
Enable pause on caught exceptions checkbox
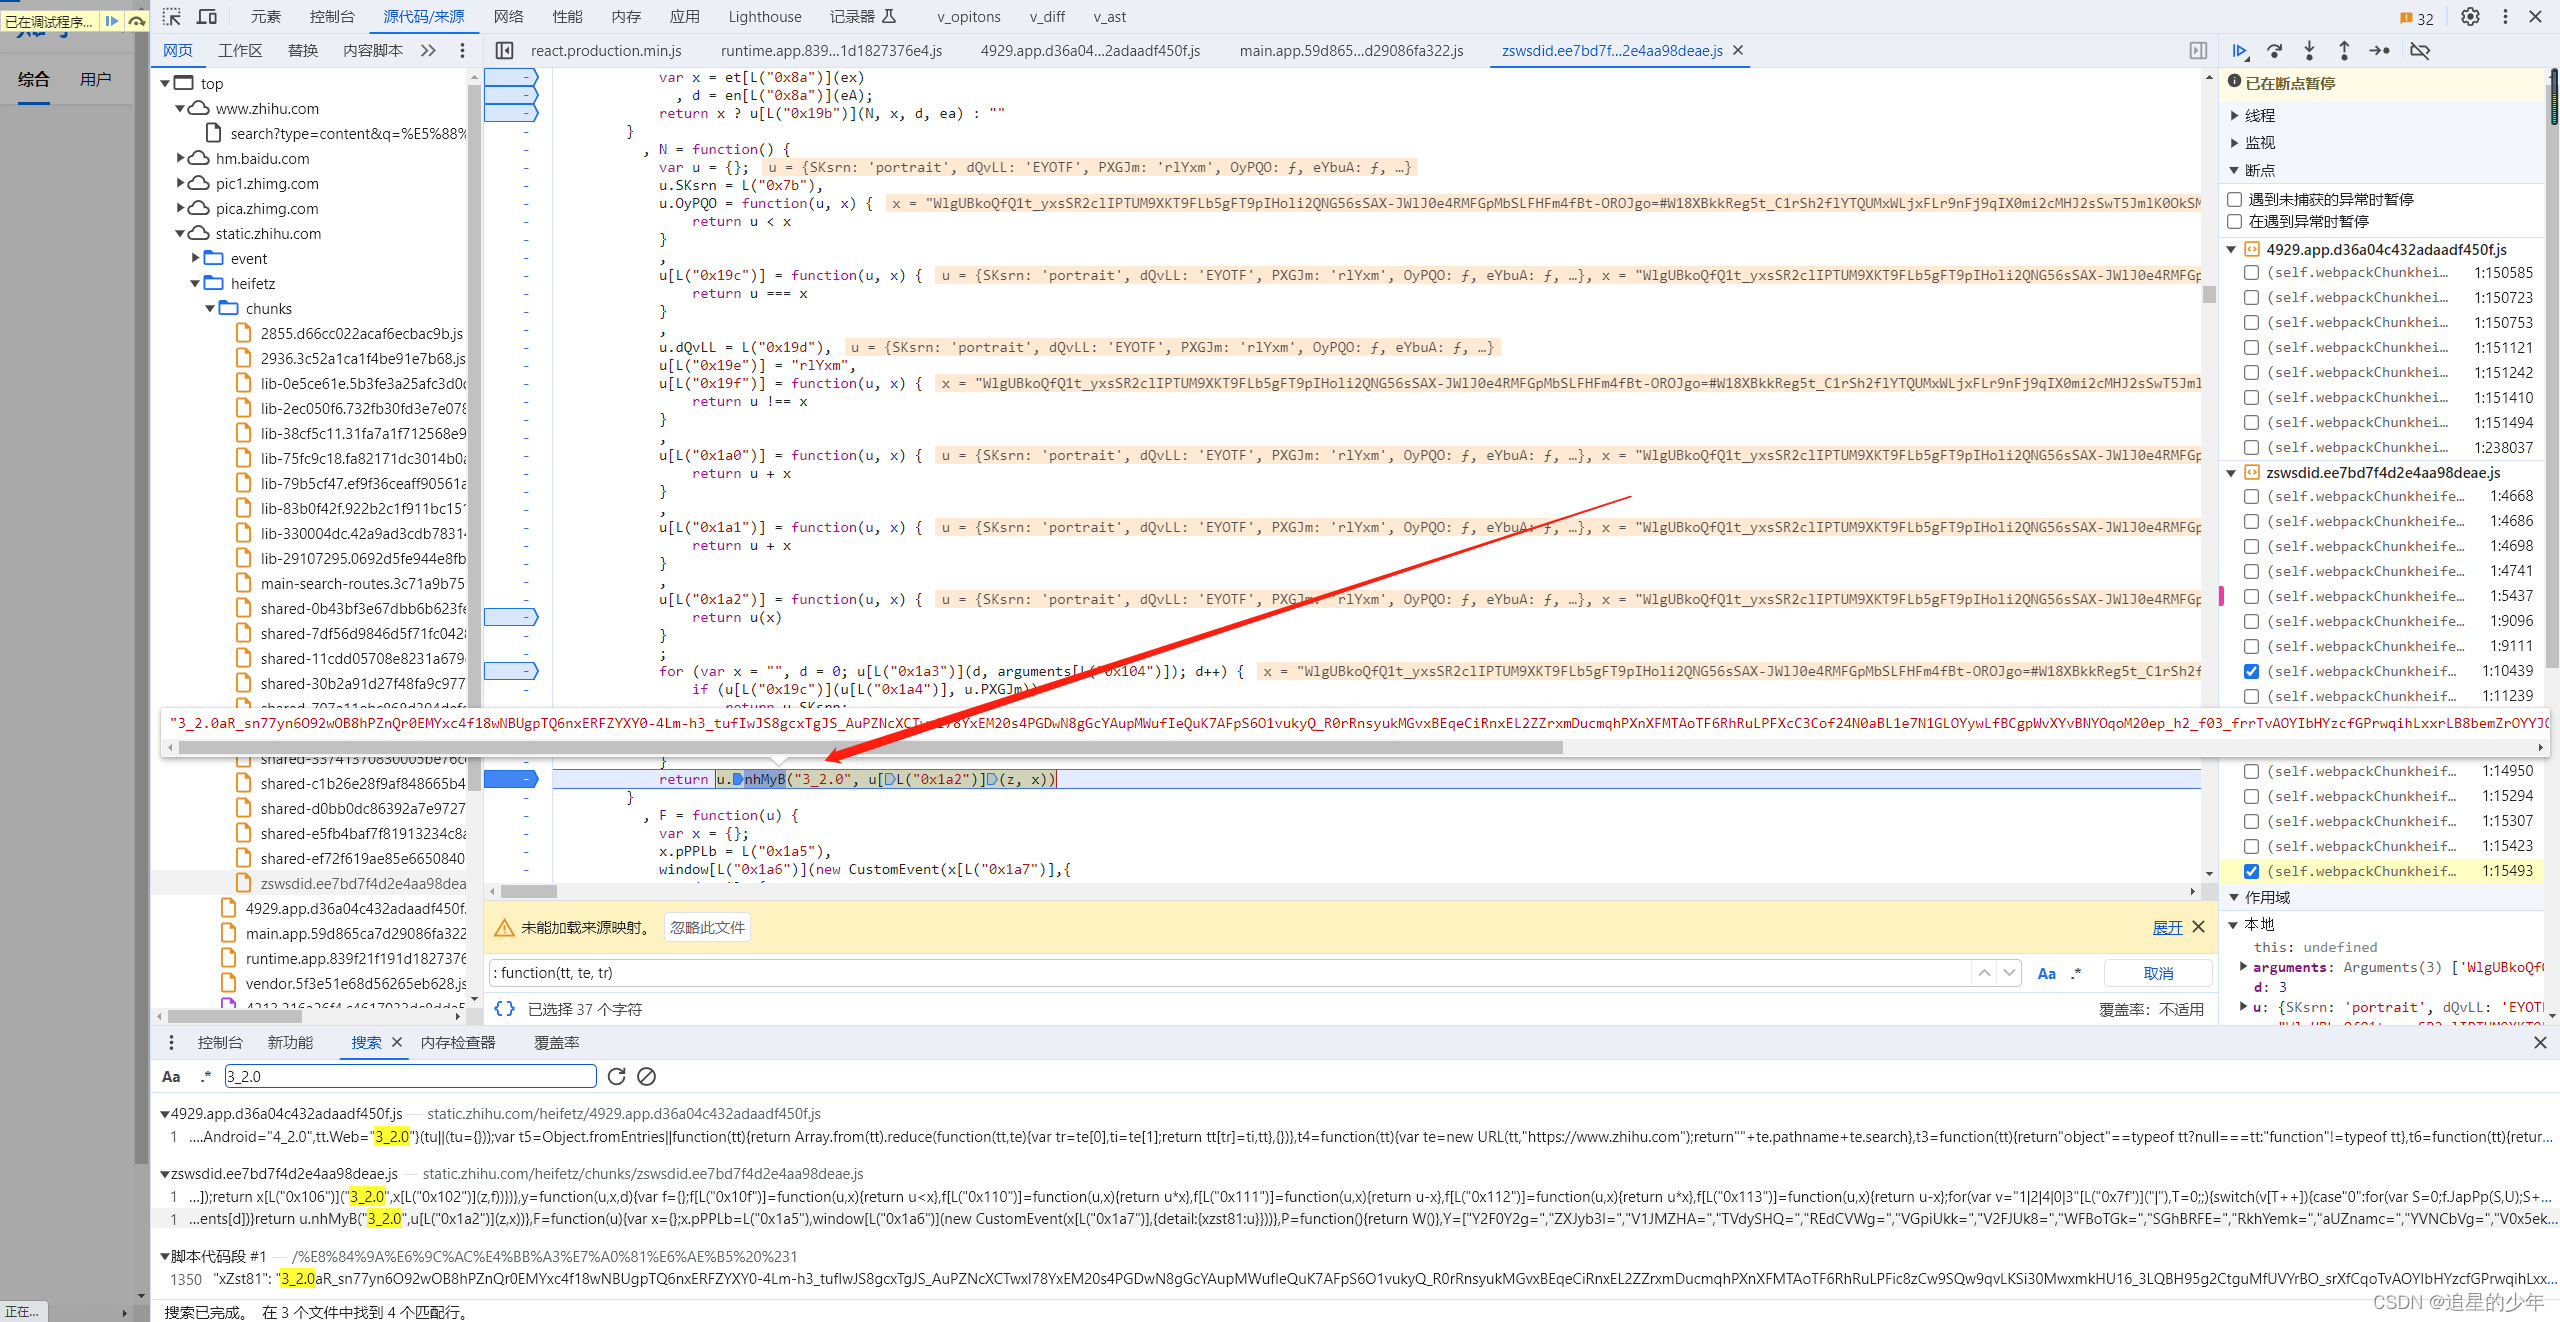pyautogui.click(x=2235, y=221)
